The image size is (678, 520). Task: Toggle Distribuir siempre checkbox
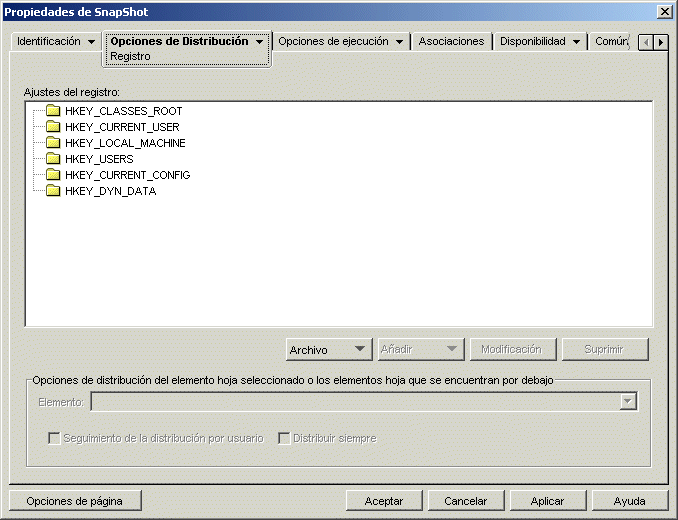click(284, 438)
